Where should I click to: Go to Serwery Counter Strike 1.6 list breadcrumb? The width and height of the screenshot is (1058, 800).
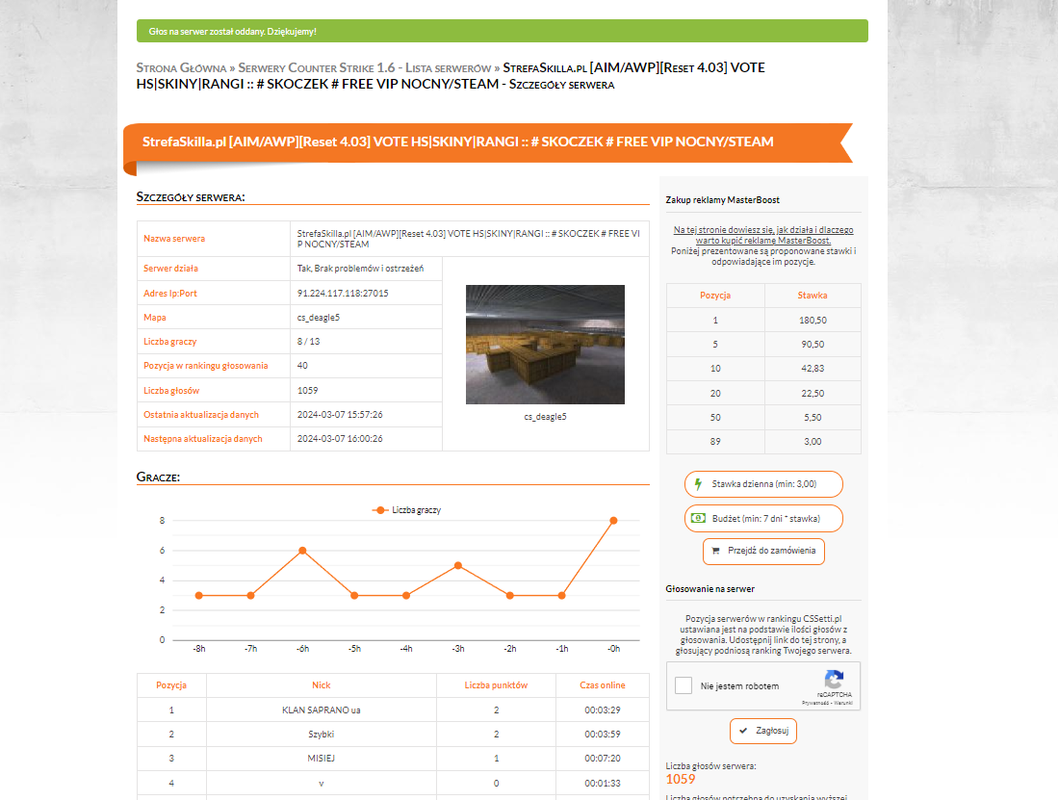click(x=364, y=68)
